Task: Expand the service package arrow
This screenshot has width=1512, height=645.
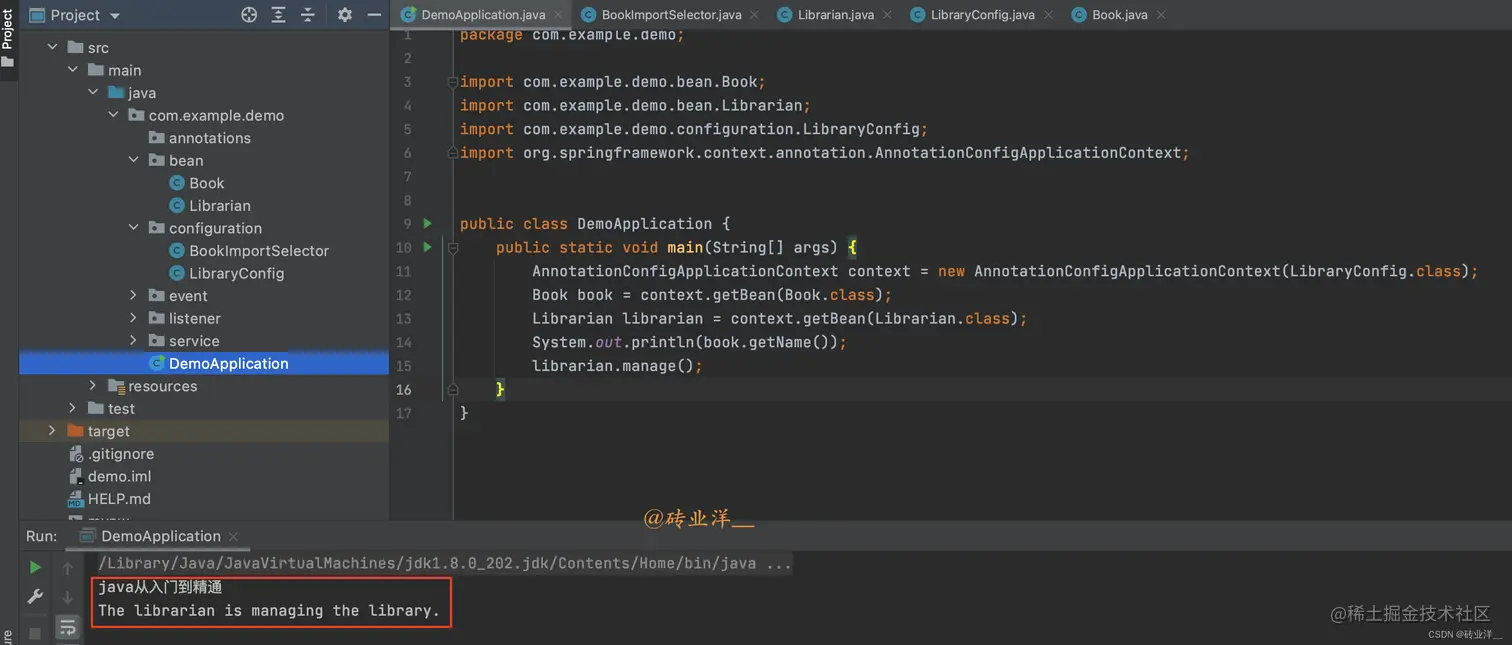Action: [134, 341]
